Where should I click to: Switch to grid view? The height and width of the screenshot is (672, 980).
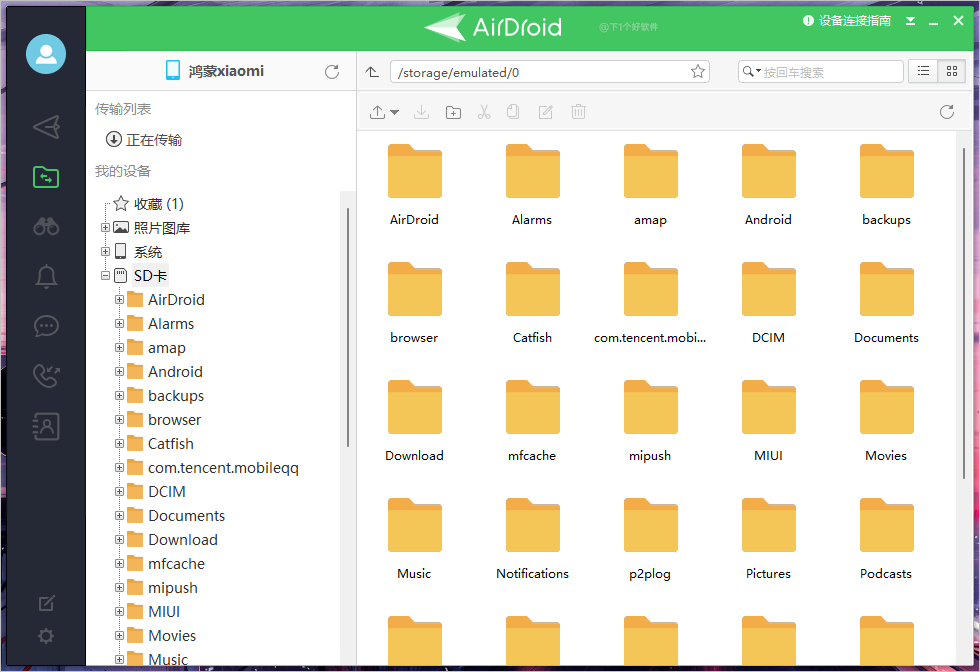(951, 71)
